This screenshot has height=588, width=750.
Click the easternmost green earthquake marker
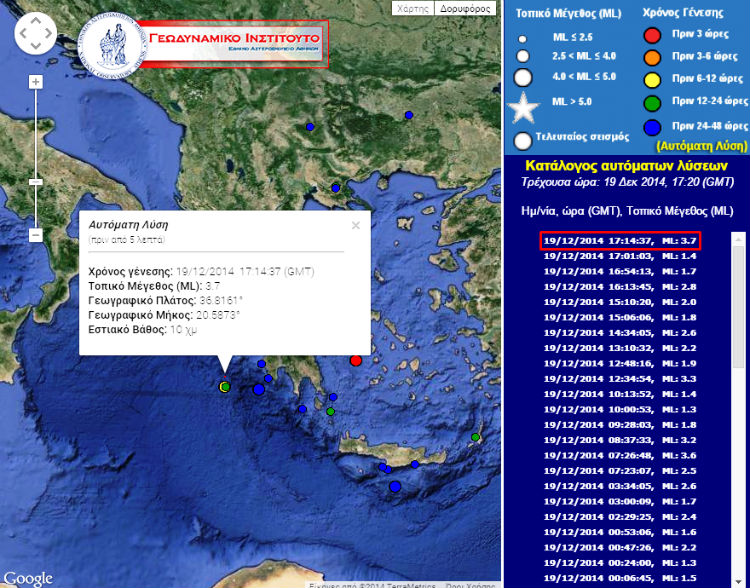click(x=476, y=437)
